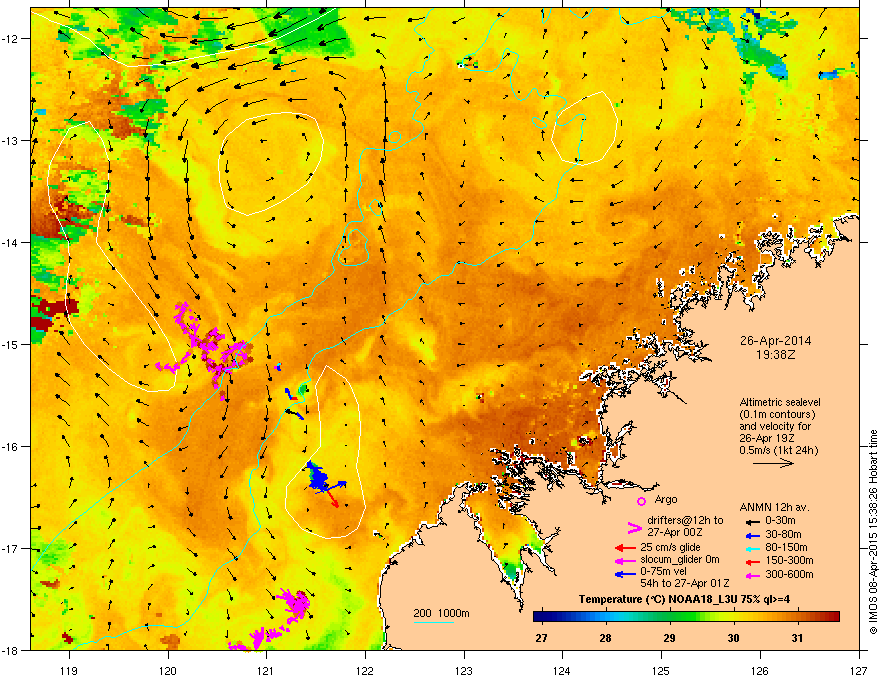
Task: Click the red glide arrow below the blue cluster
Action: [332, 498]
